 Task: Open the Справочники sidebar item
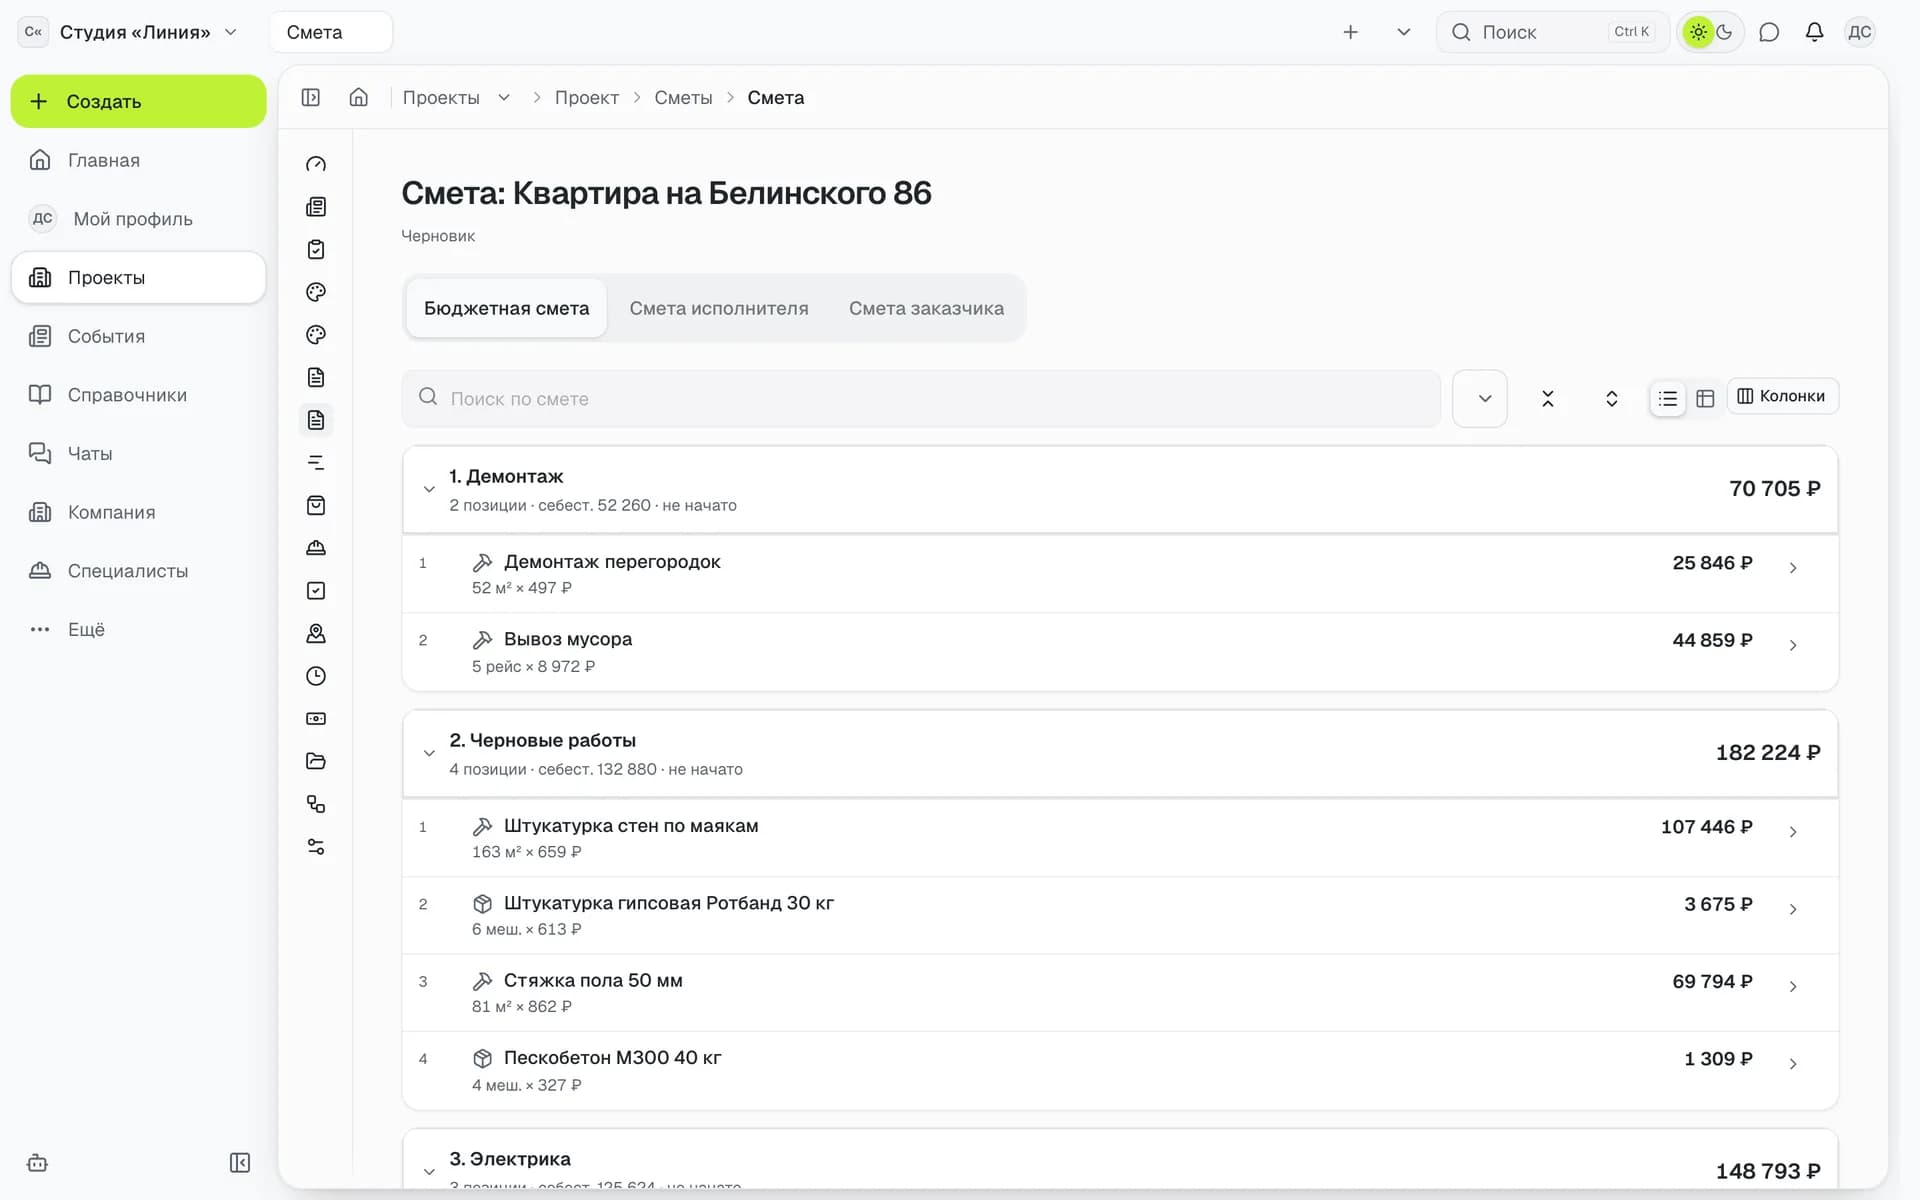click(138, 395)
